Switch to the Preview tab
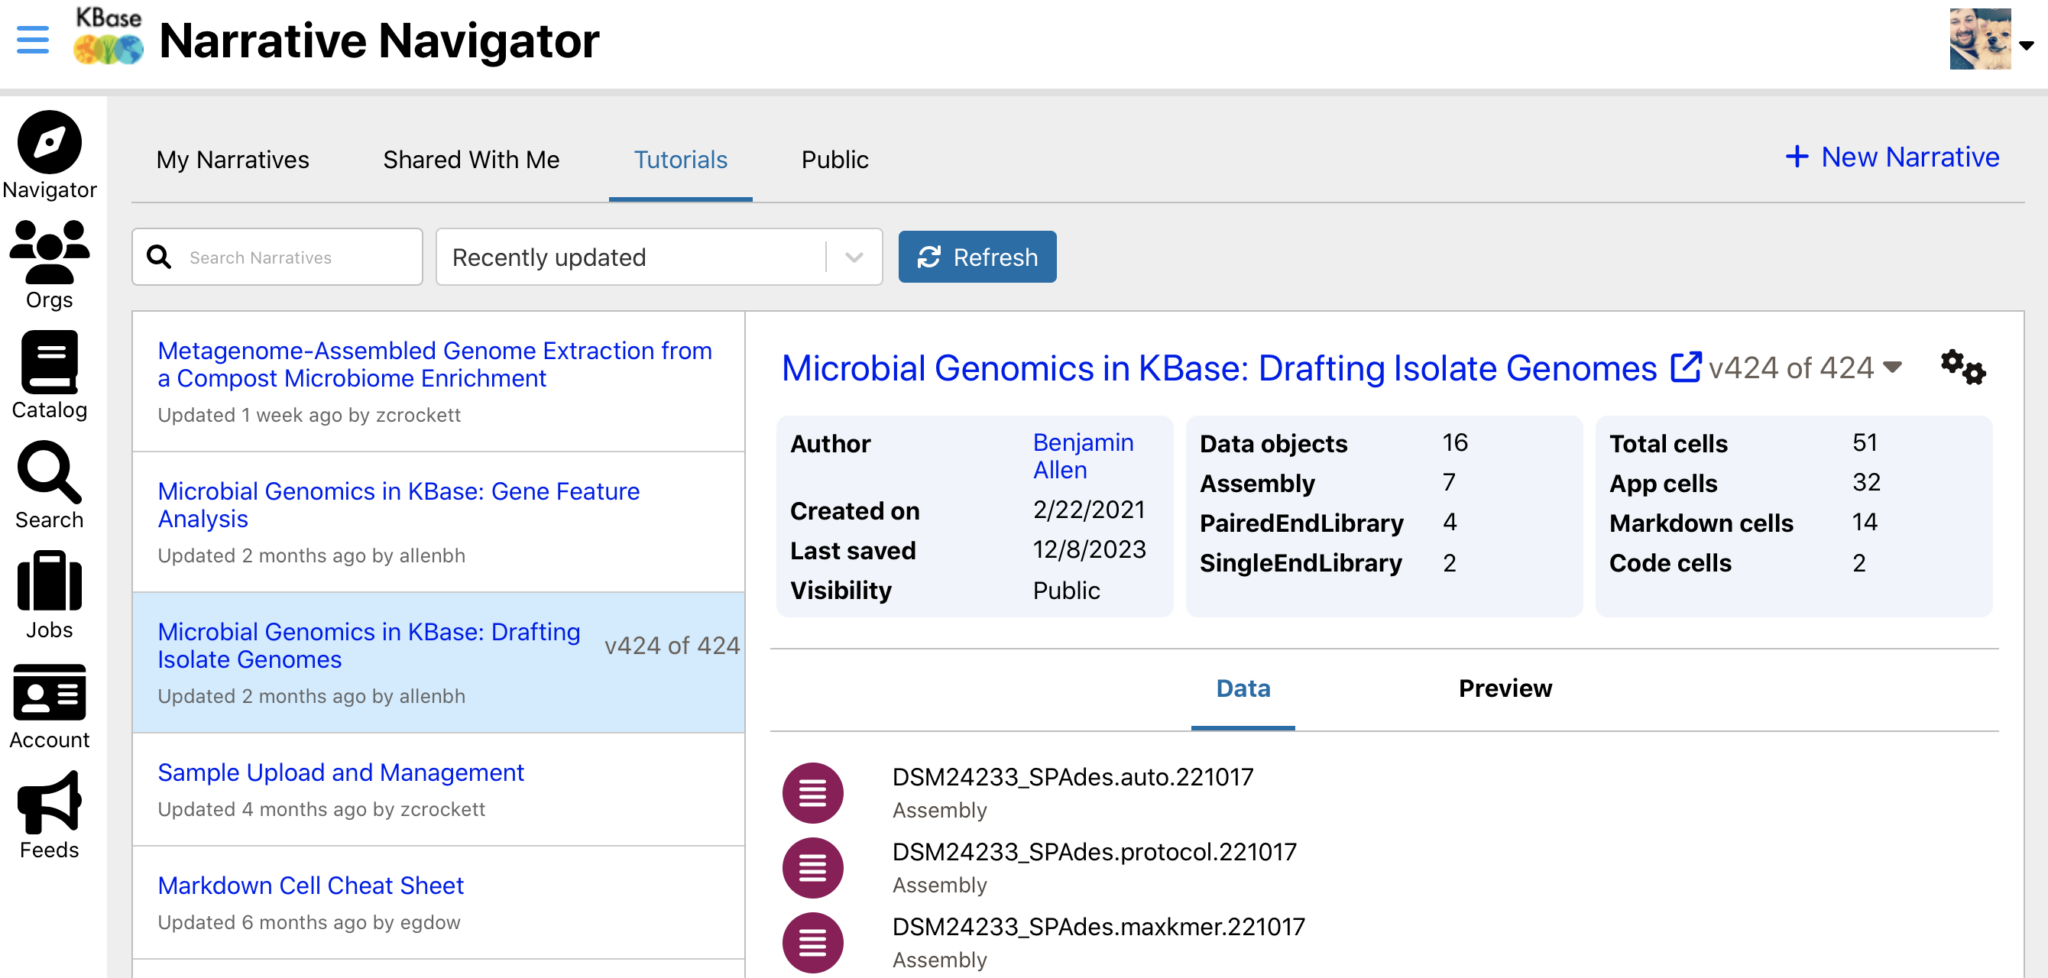 (x=1504, y=689)
